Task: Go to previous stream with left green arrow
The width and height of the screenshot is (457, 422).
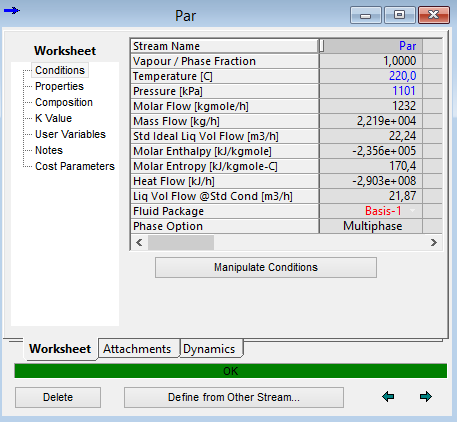Action: pyautogui.click(x=388, y=397)
